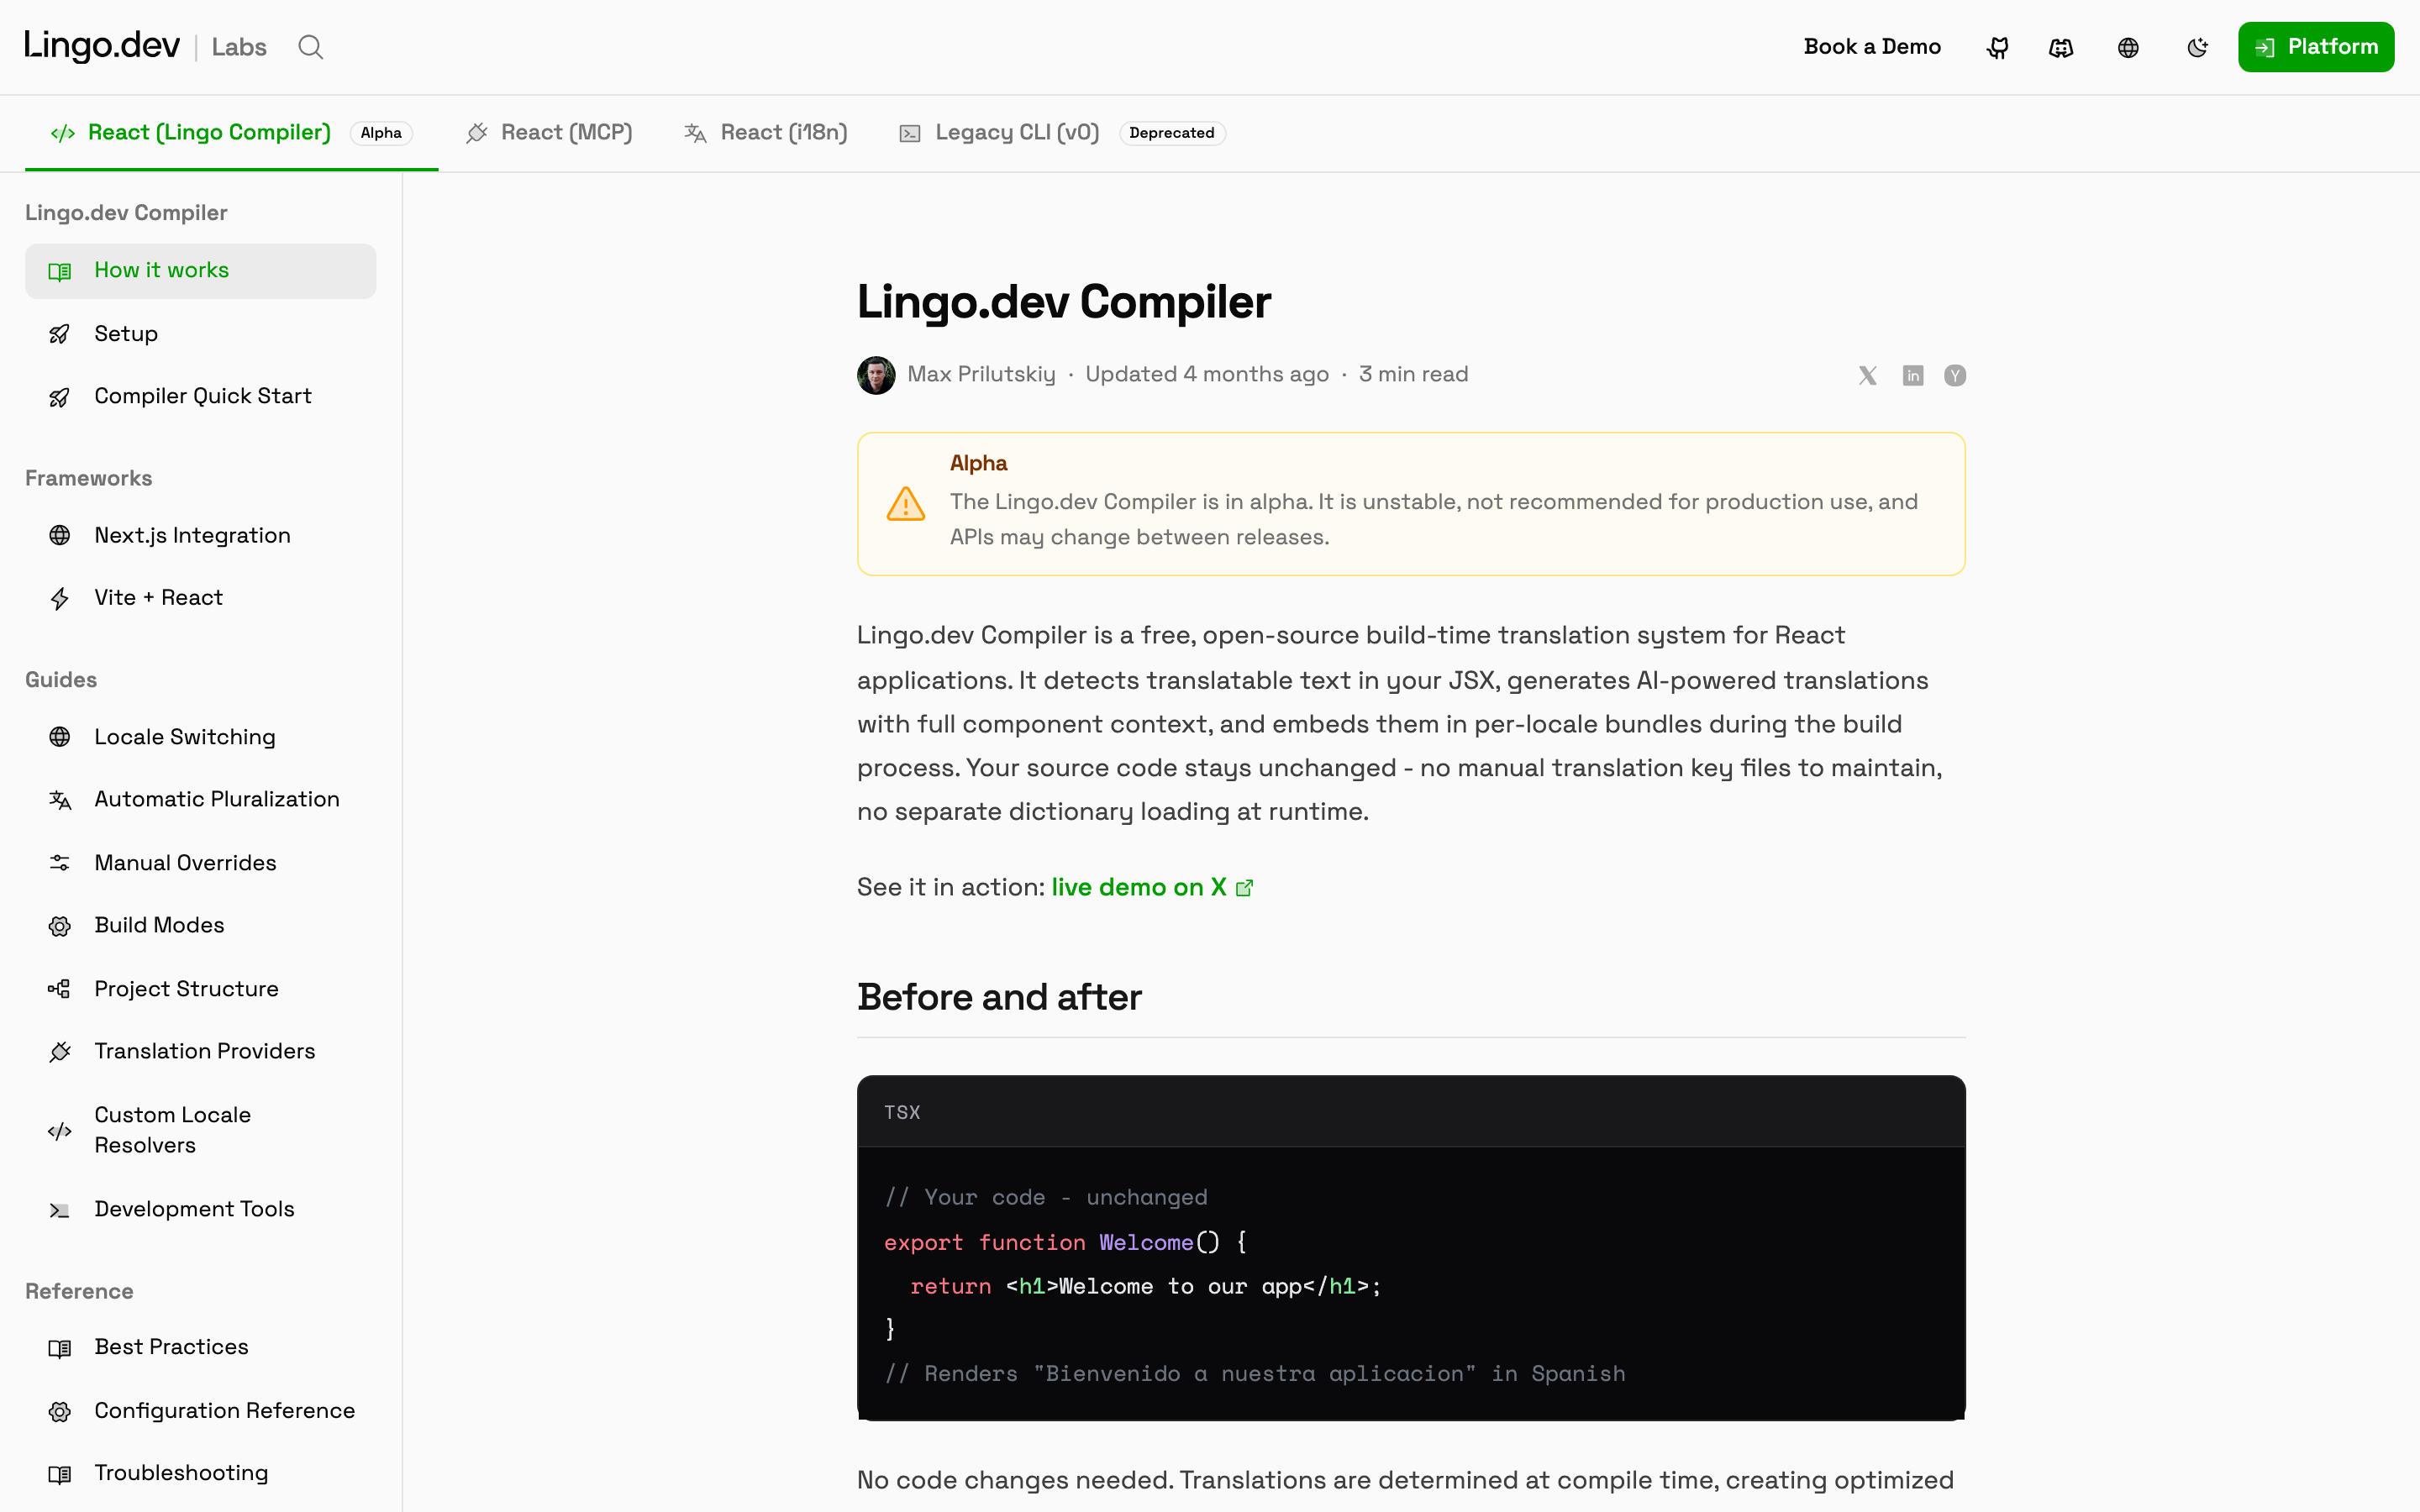Share on Hacker News Y icon
Image resolution: width=2420 pixels, height=1512 pixels.
pos(1954,375)
